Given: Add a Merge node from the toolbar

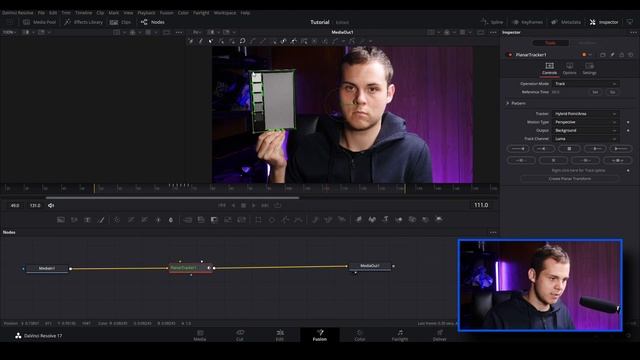Looking at the screenshot, I should 187,220.
